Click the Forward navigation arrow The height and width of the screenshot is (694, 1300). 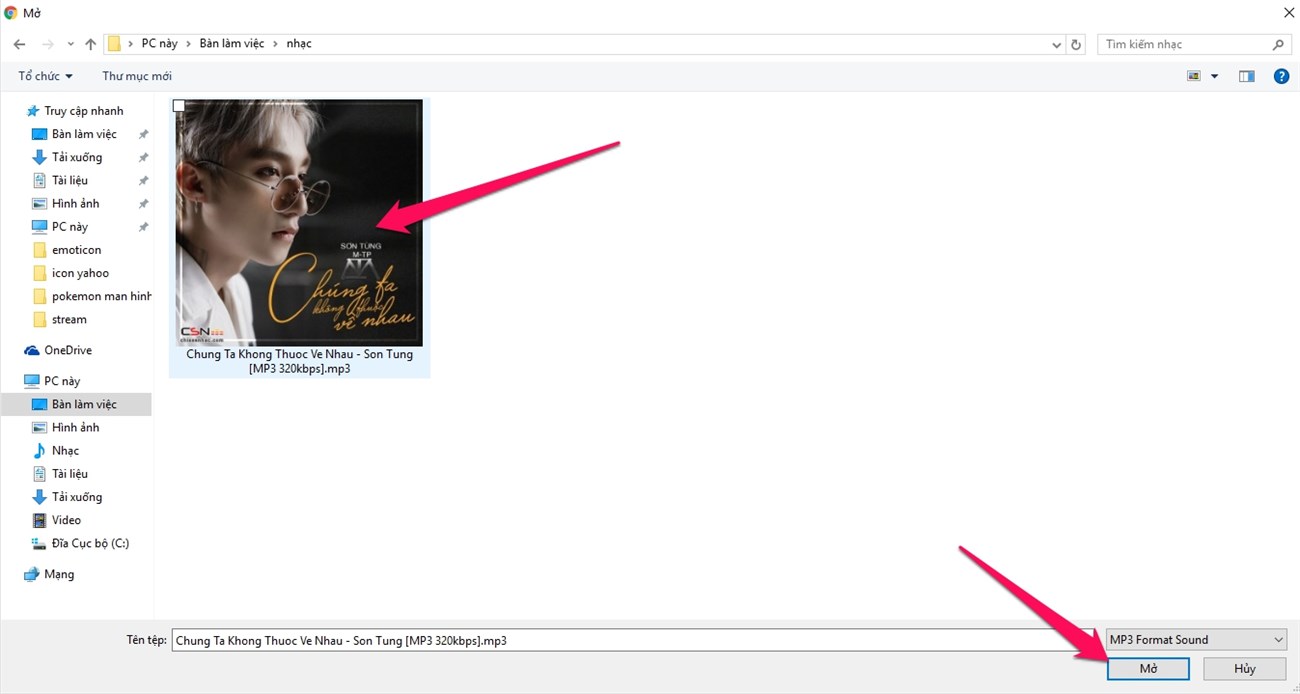point(48,44)
